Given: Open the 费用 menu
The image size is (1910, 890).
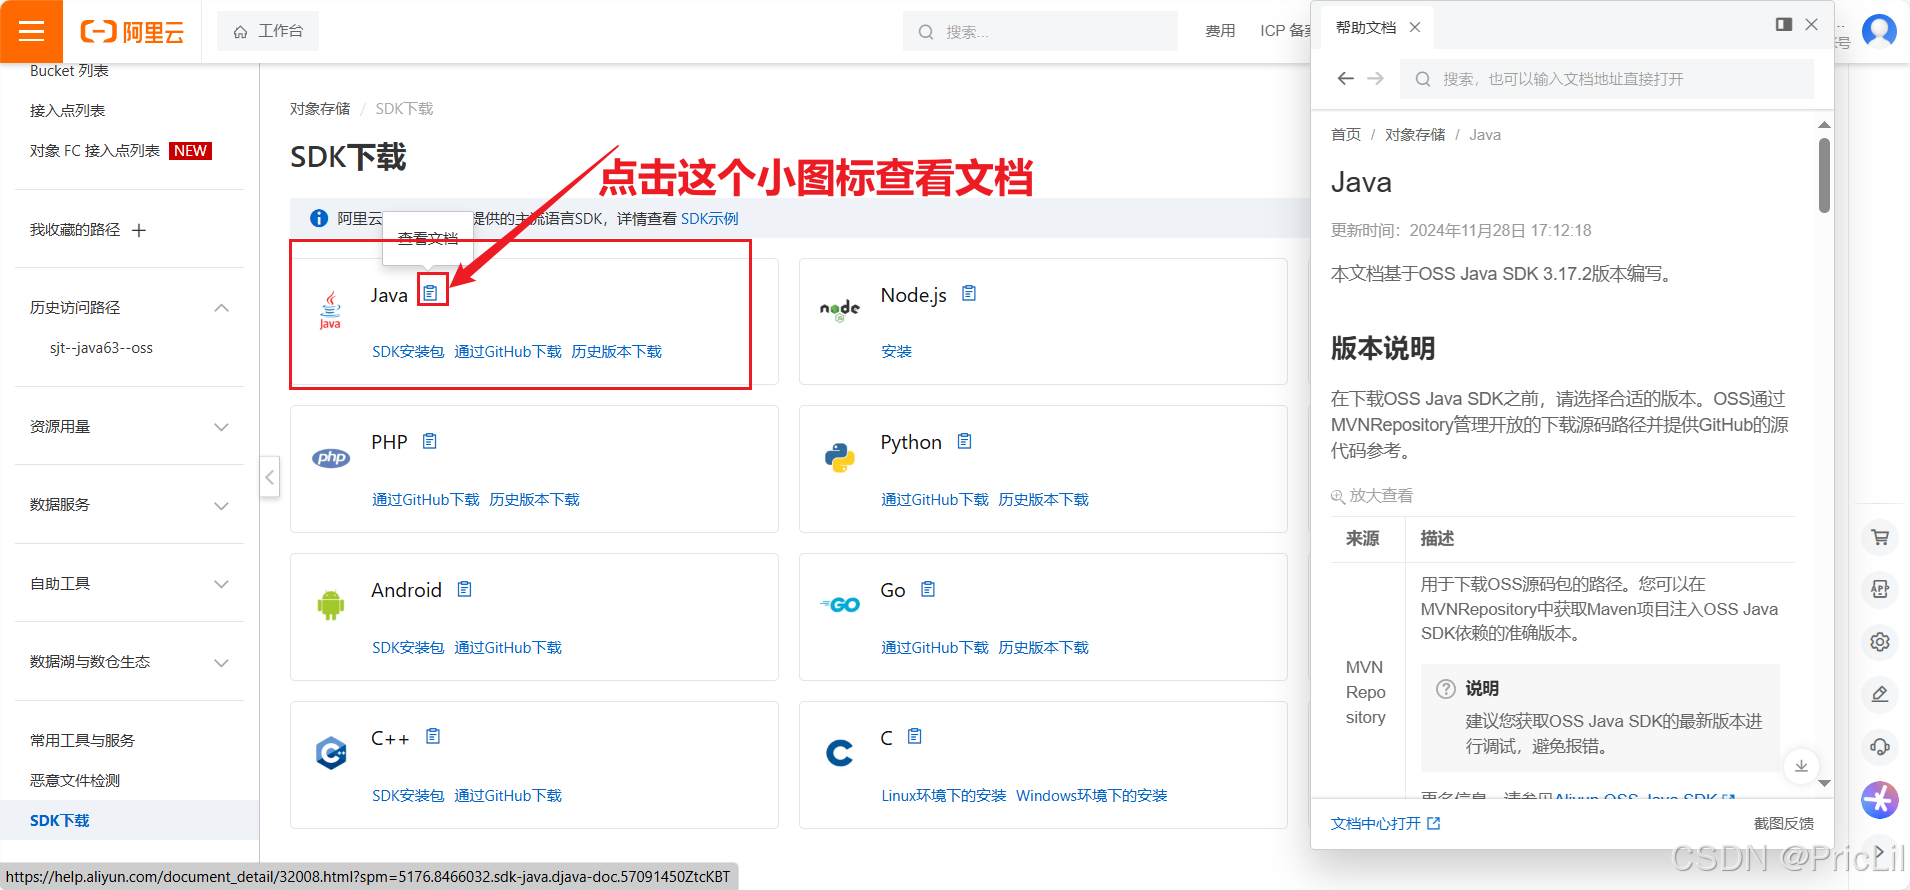Looking at the screenshot, I should click(1220, 31).
